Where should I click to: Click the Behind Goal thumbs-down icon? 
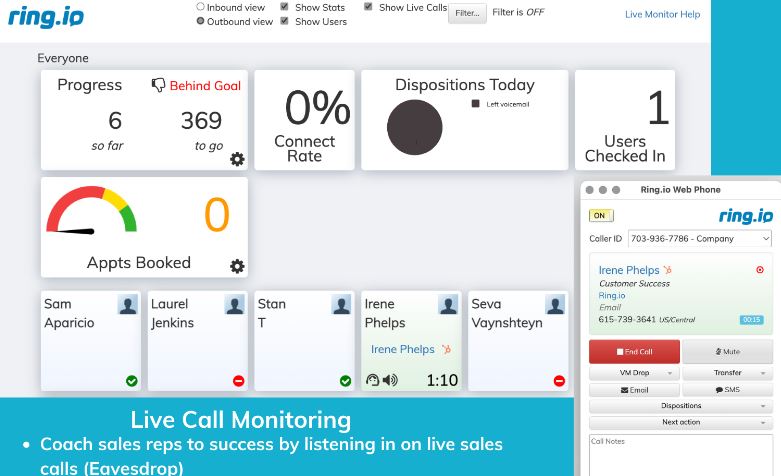(158, 85)
